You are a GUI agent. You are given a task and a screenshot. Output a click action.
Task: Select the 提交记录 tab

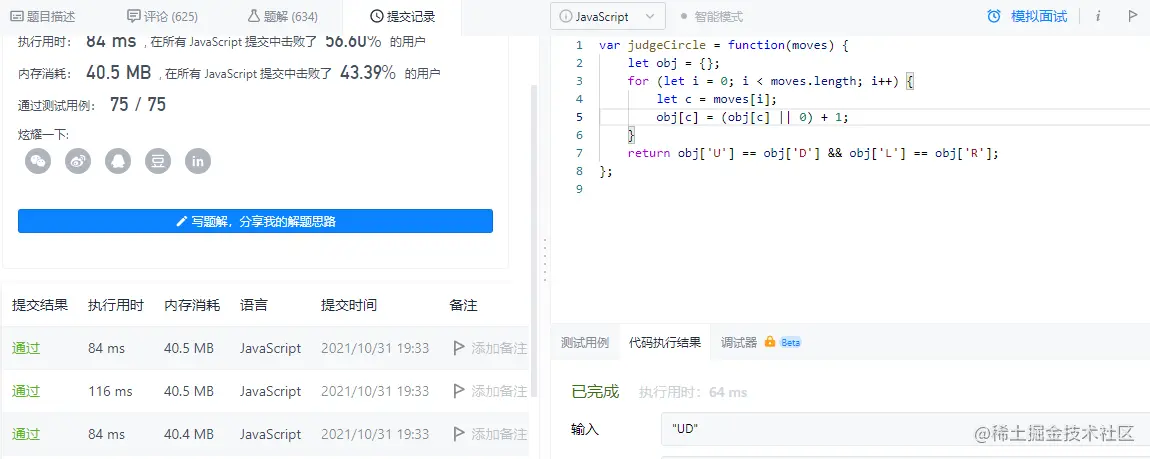tap(403, 16)
